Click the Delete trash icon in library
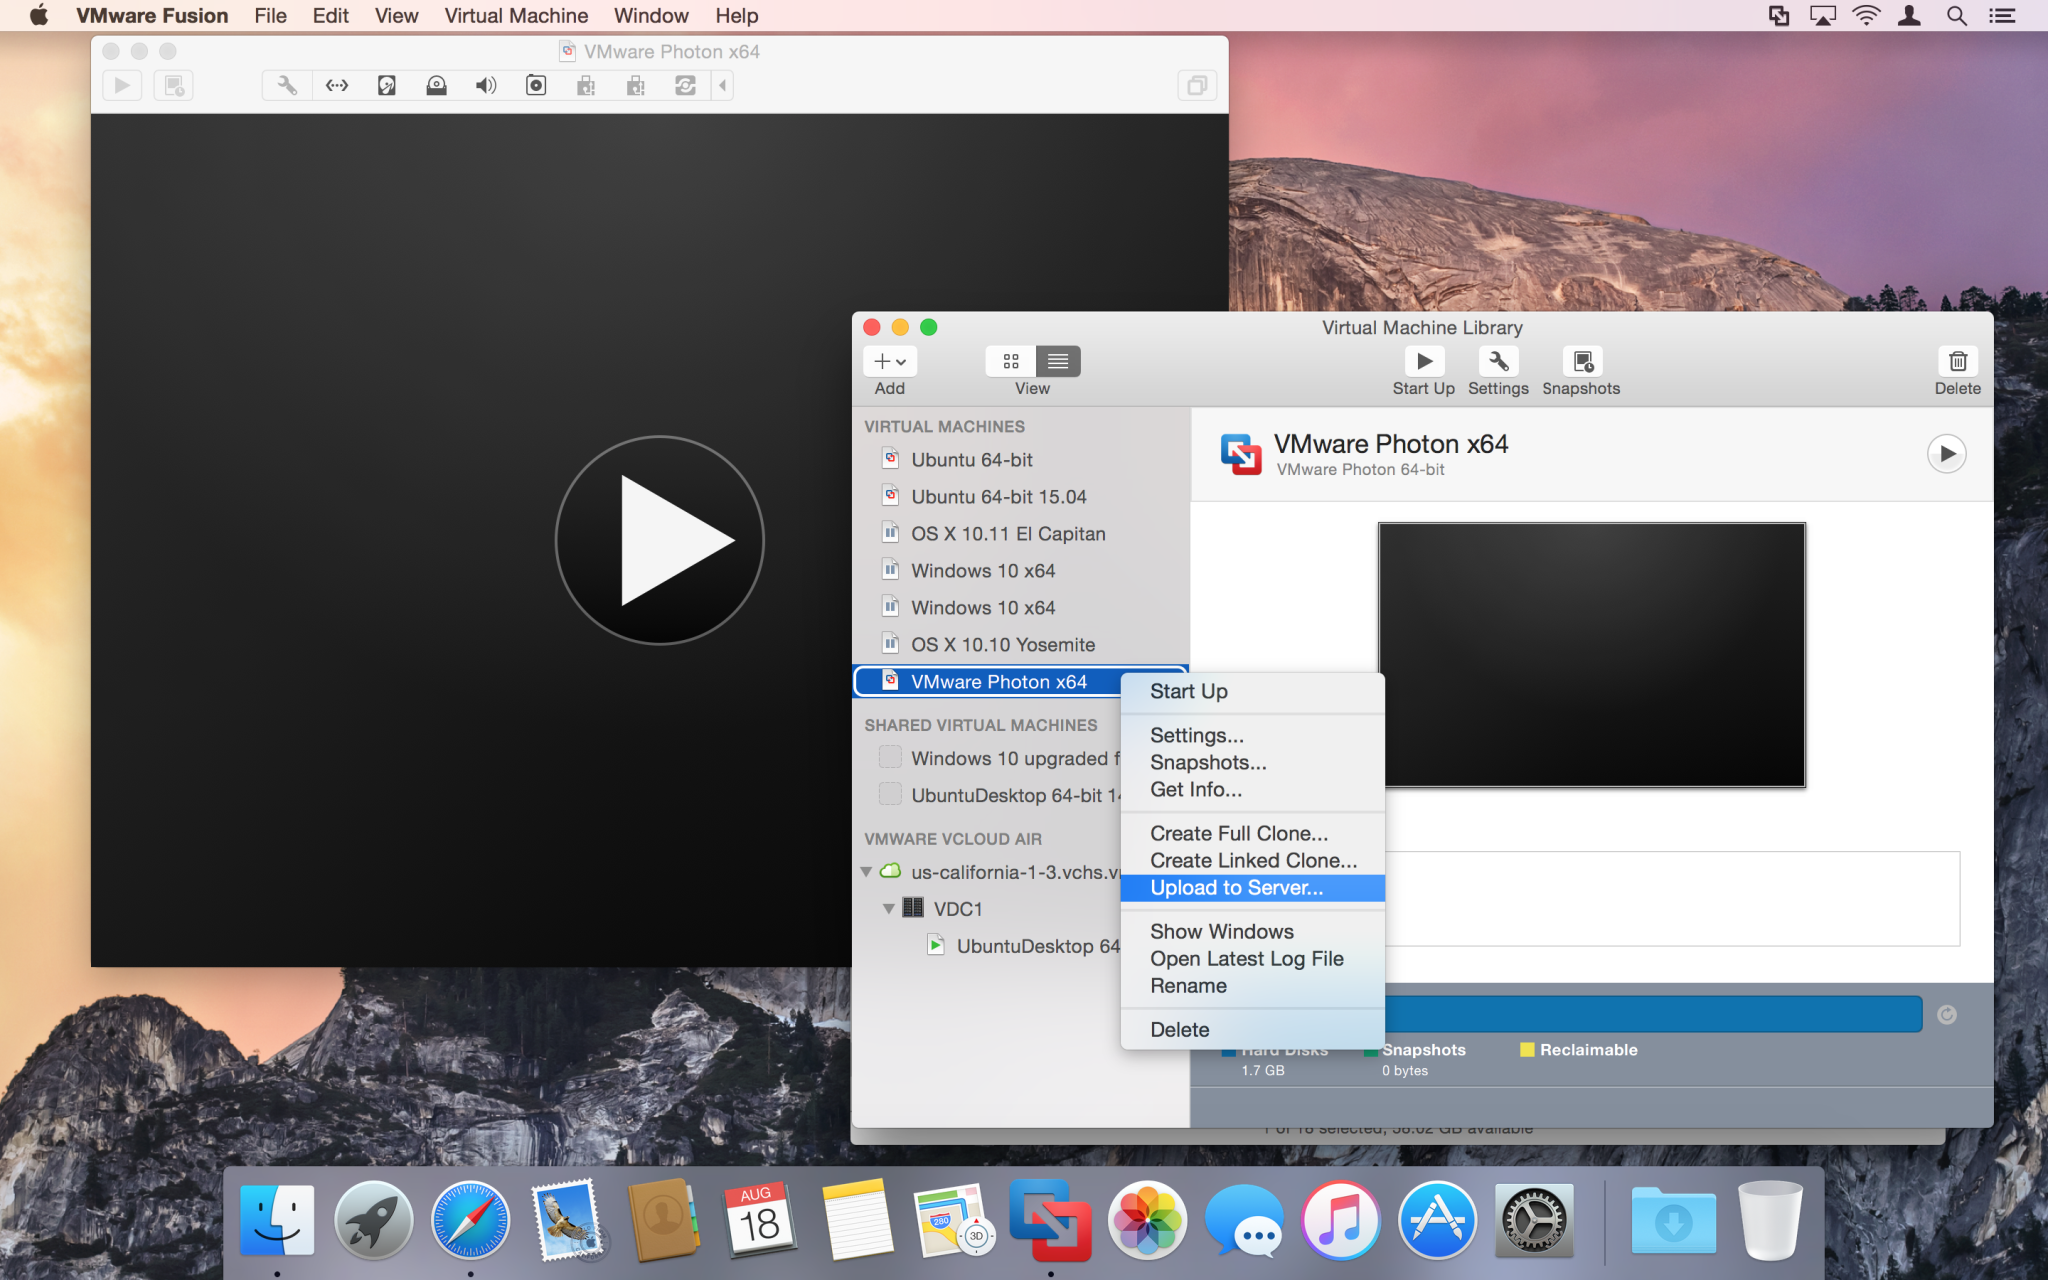Image resolution: width=2048 pixels, height=1280 pixels. [1957, 361]
